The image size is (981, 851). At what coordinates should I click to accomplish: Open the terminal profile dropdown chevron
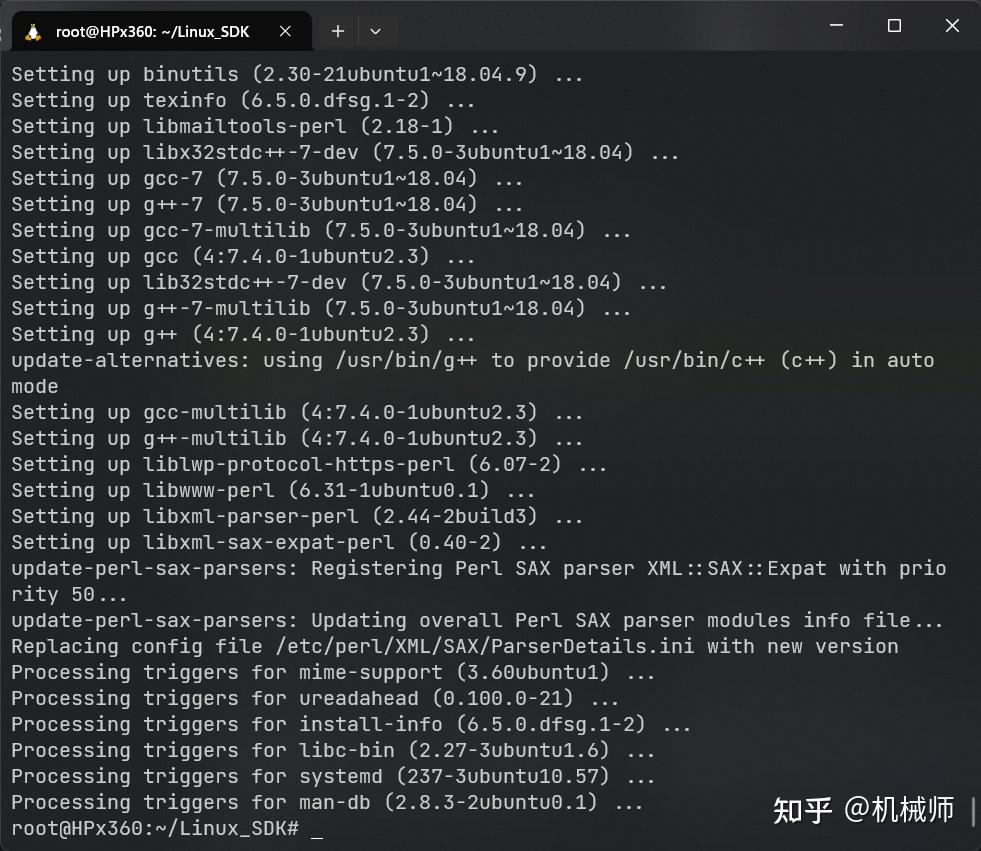tap(375, 30)
